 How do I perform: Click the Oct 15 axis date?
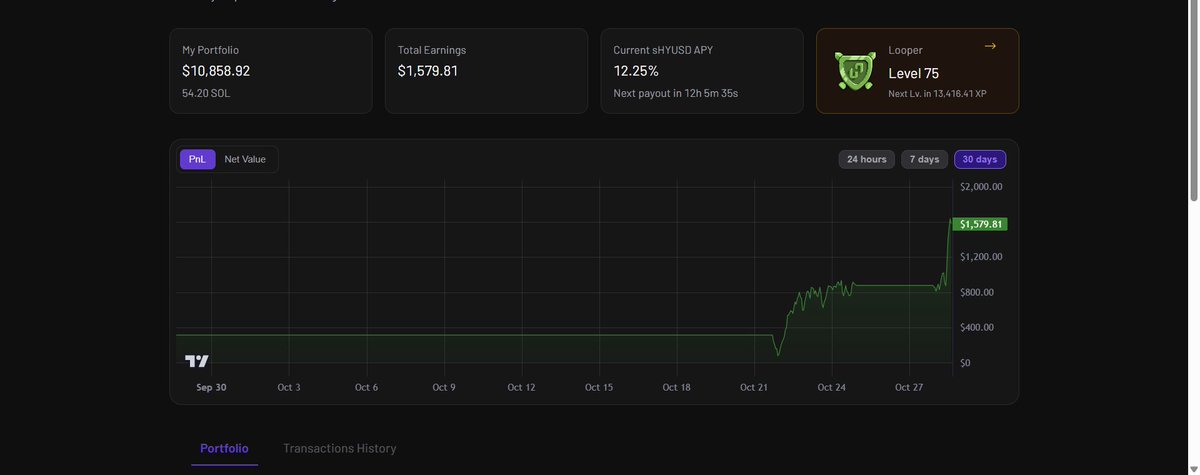599,387
